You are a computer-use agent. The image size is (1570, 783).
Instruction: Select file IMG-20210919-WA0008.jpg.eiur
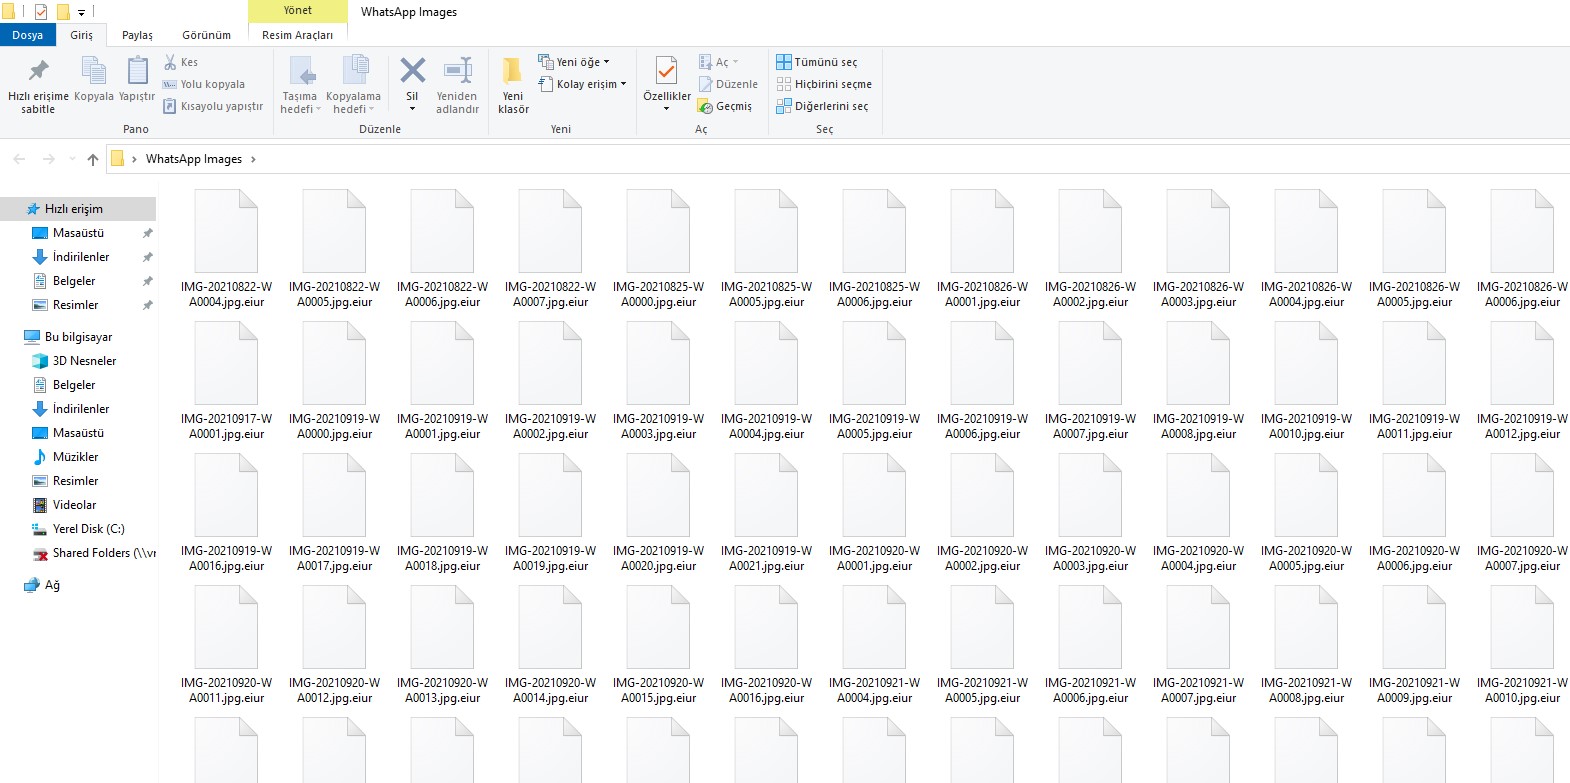coord(1199,381)
